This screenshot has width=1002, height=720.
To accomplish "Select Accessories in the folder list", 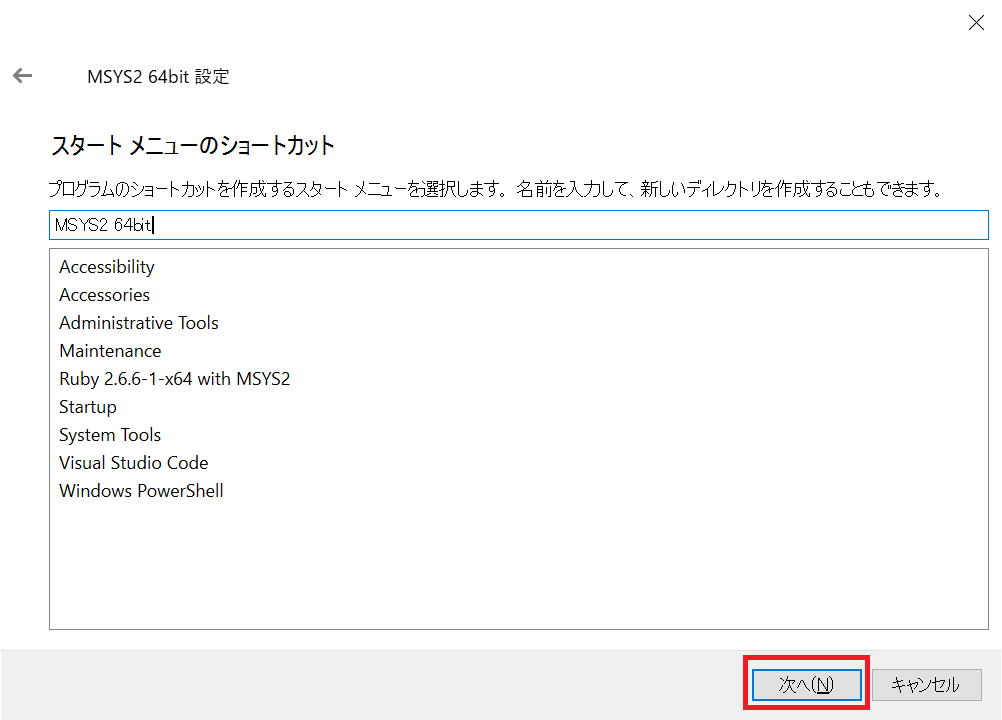I will [105, 295].
